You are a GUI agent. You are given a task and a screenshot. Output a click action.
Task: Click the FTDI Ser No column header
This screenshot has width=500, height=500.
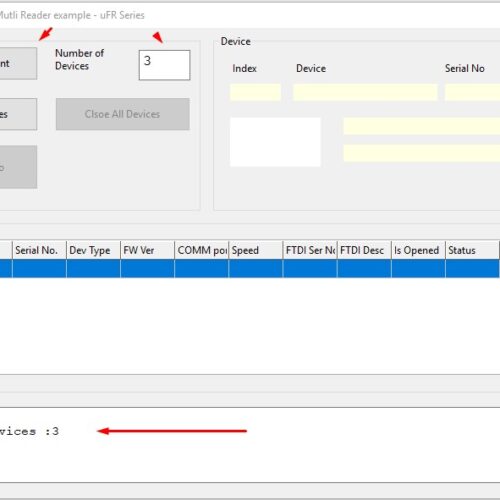(310, 250)
